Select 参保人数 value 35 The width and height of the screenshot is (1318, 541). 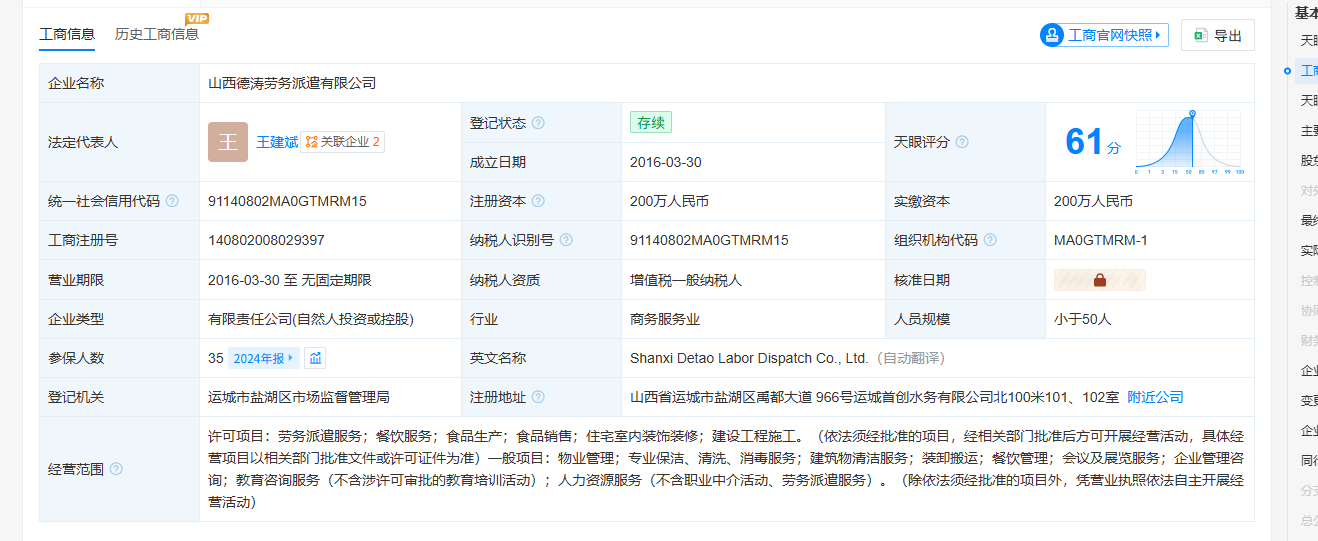point(216,358)
